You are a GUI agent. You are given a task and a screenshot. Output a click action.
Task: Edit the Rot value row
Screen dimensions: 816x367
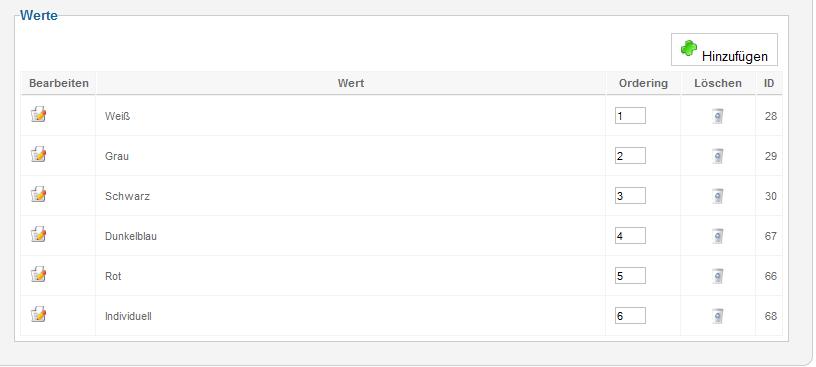click(39, 274)
